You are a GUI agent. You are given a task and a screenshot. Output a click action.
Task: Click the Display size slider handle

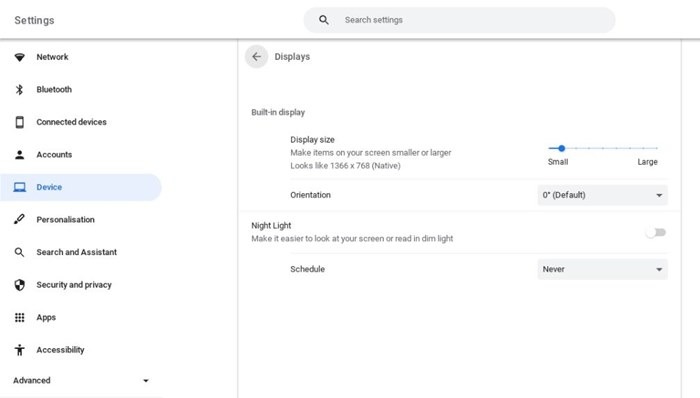pos(562,148)
